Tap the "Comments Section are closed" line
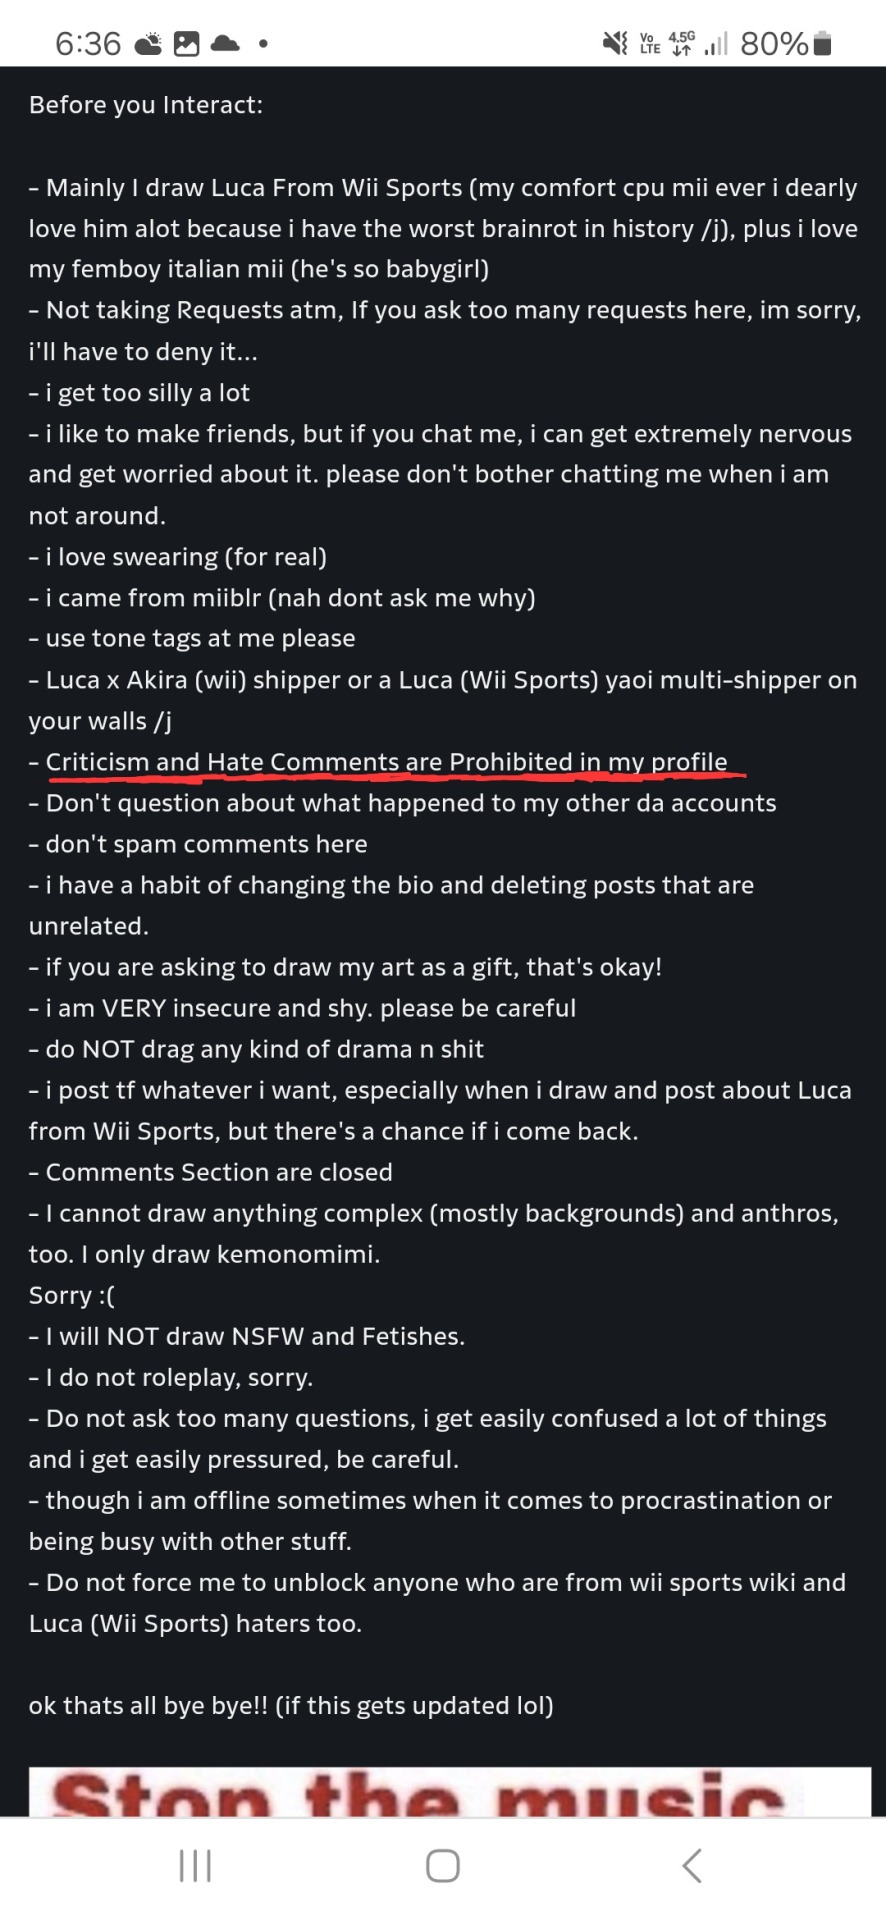 coord(218,1172)
